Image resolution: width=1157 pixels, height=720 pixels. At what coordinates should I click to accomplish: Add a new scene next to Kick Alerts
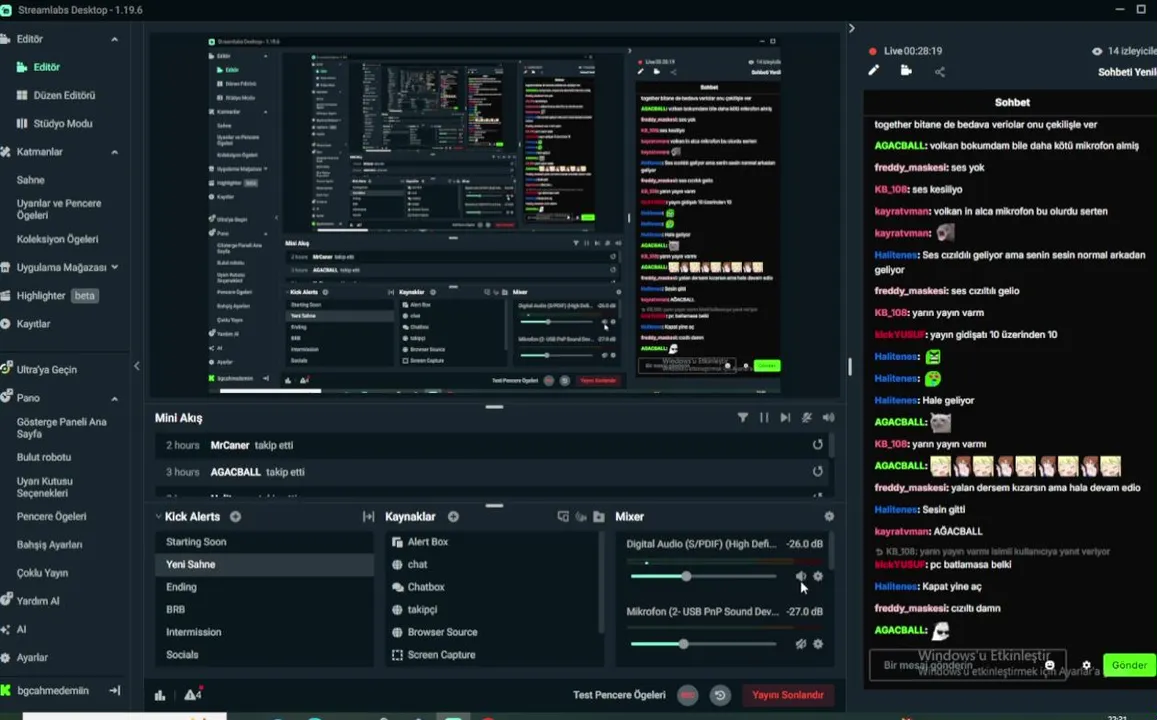(x=235, y=516)
